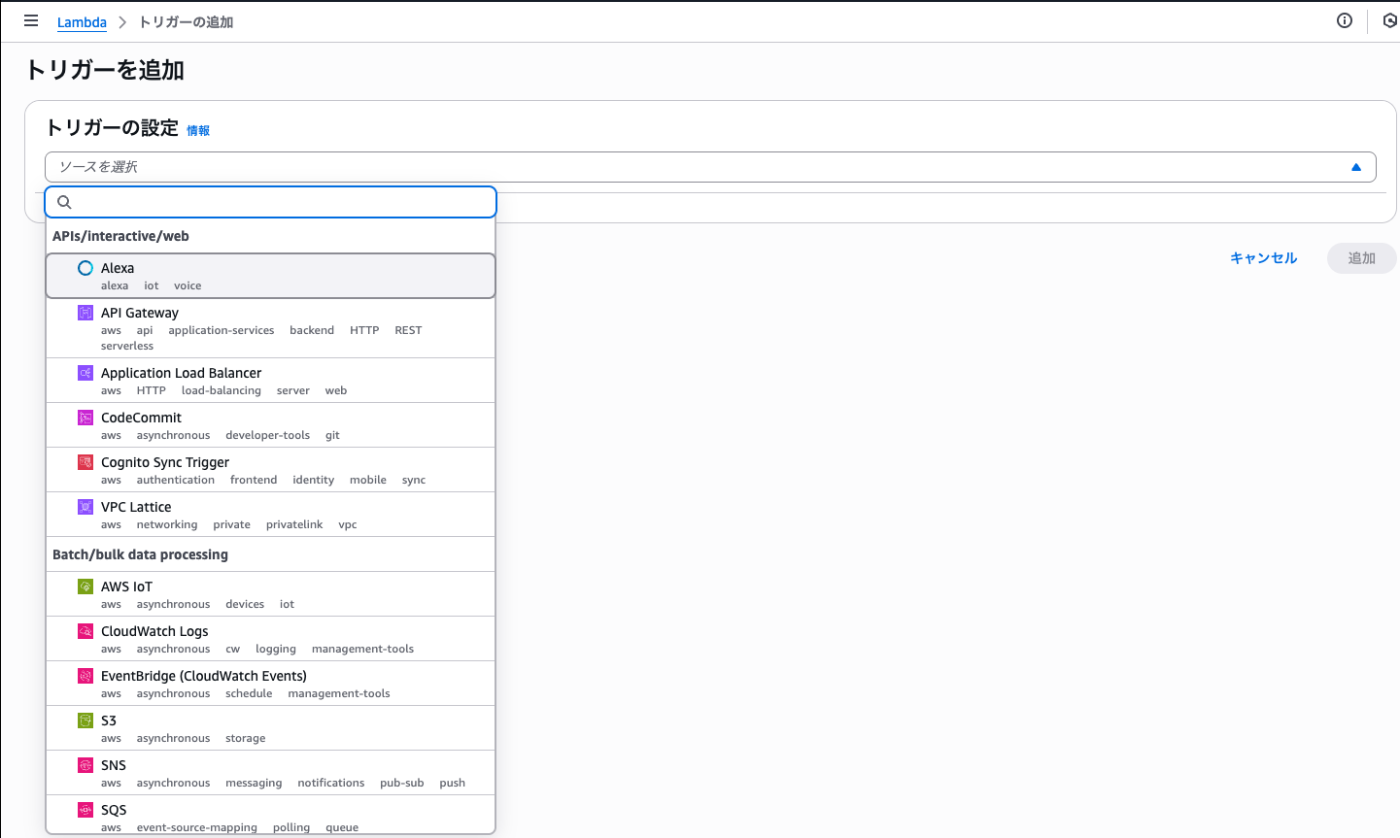This screenshot has height=838, width=1400.
Task: Click the 'authentication' tag under Cognito
Action: pos(175,480)
